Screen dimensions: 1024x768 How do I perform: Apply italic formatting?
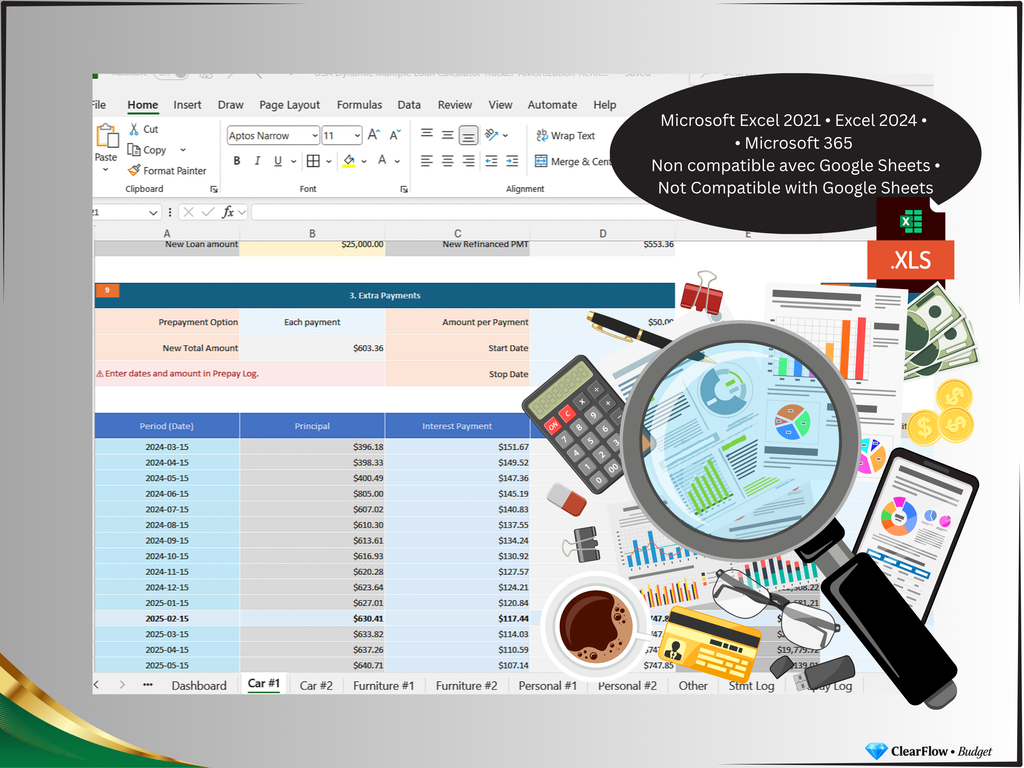tap(257, 161)
